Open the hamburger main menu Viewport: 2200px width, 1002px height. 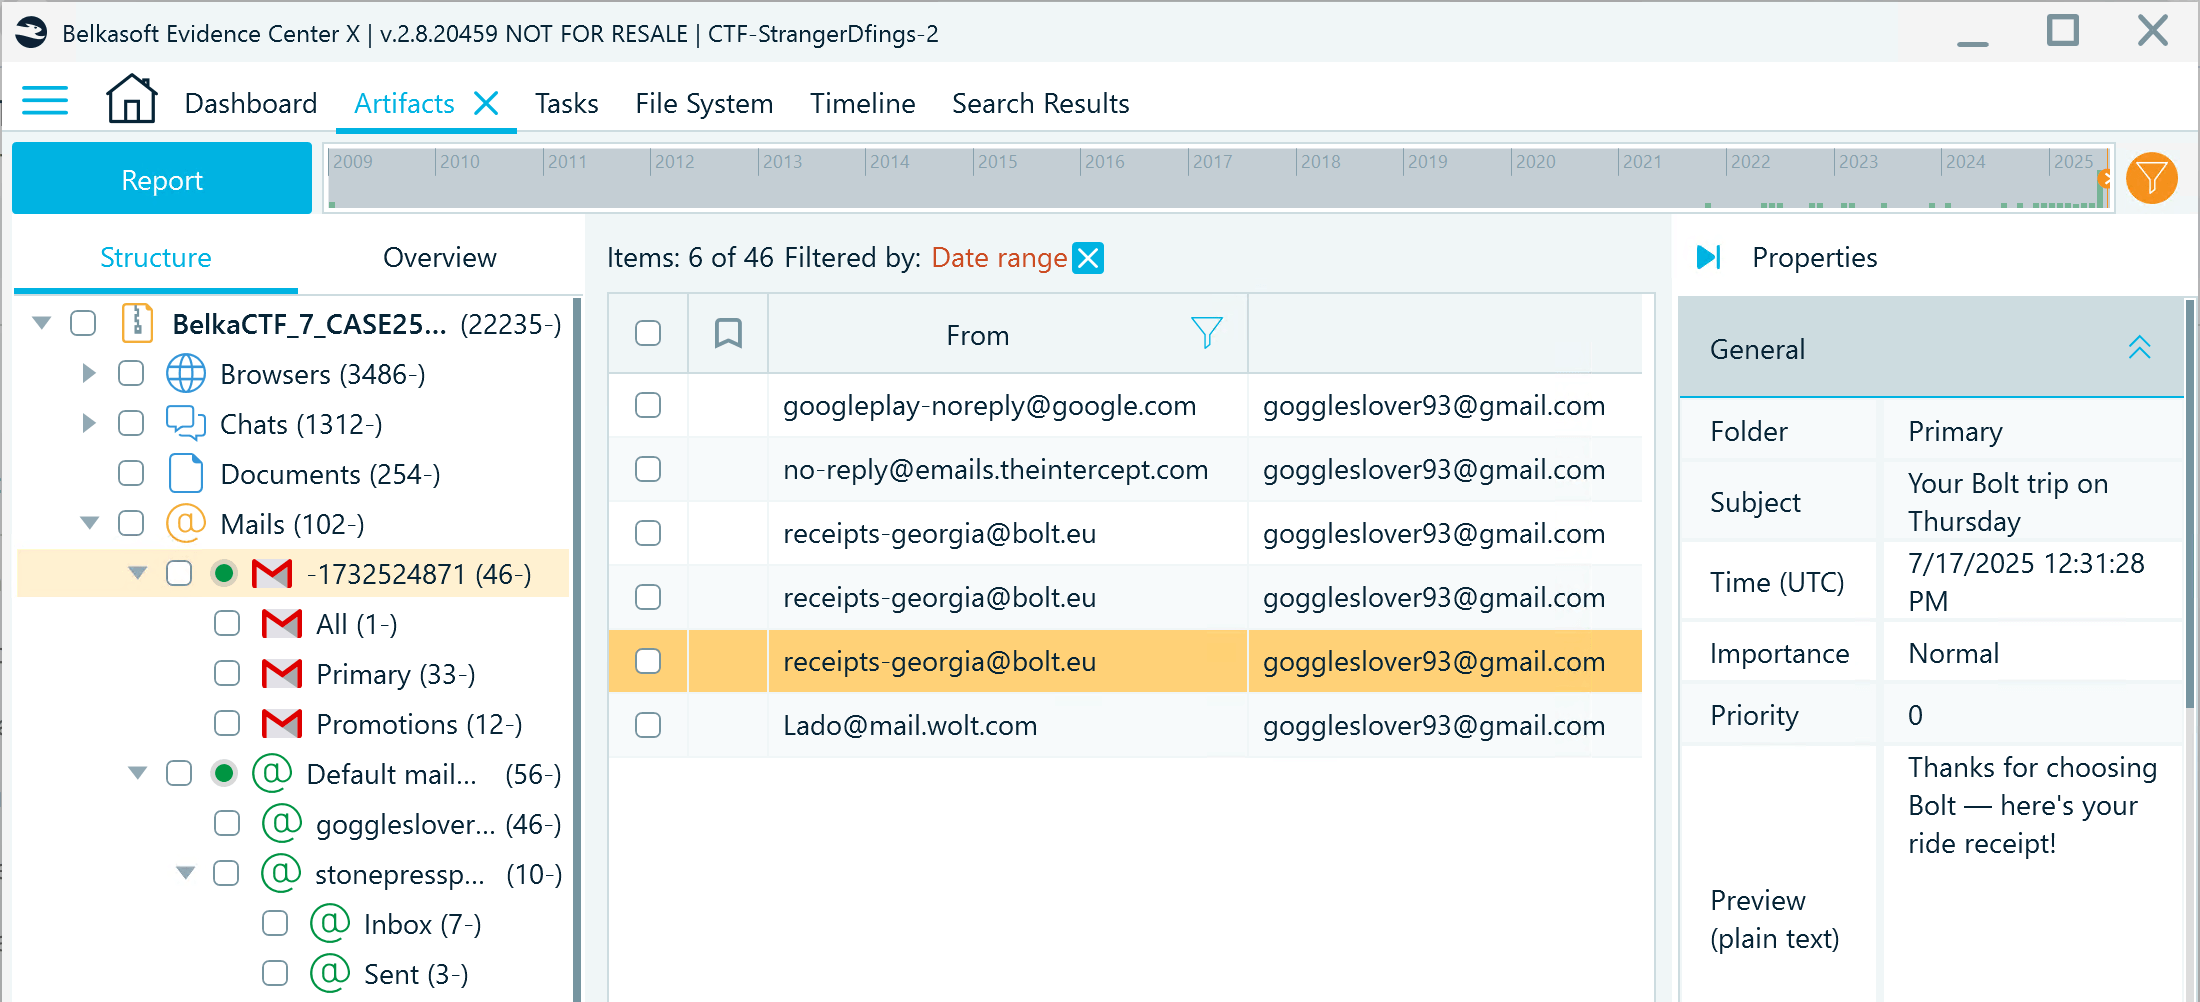pyautogui.click(x=45, y=101)
